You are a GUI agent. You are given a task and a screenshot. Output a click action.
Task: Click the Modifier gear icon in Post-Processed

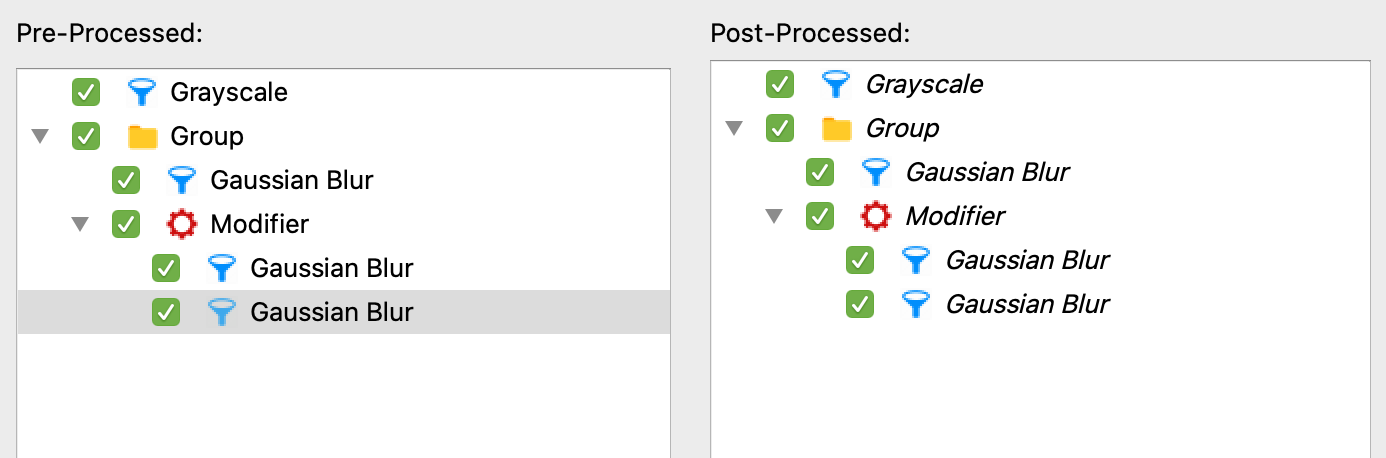(x=876, y=216)
